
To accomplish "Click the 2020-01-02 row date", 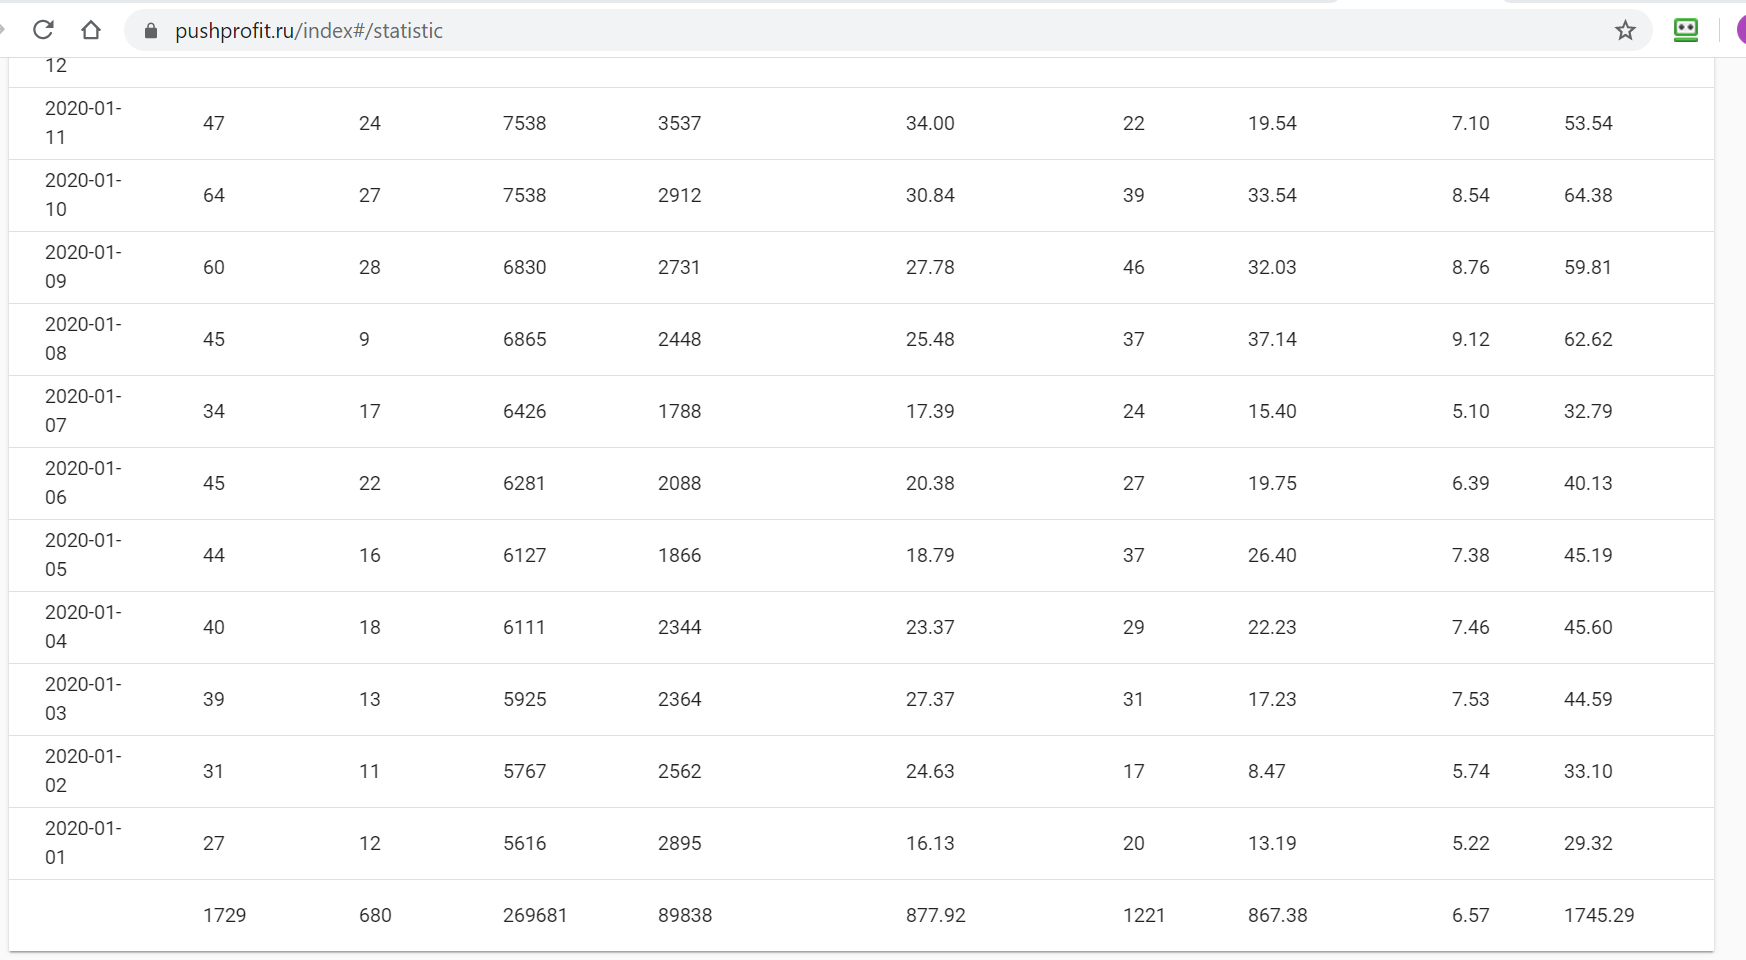I will point(83,771).
